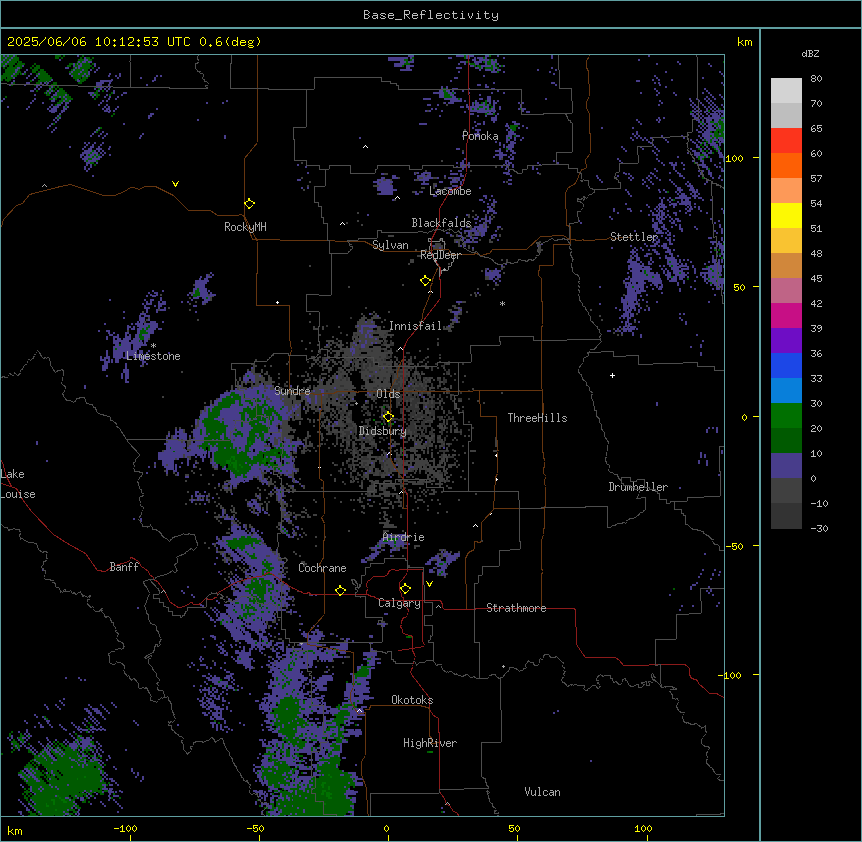Click the HighRiver label

pyautogui.click(x=430, y=743)
